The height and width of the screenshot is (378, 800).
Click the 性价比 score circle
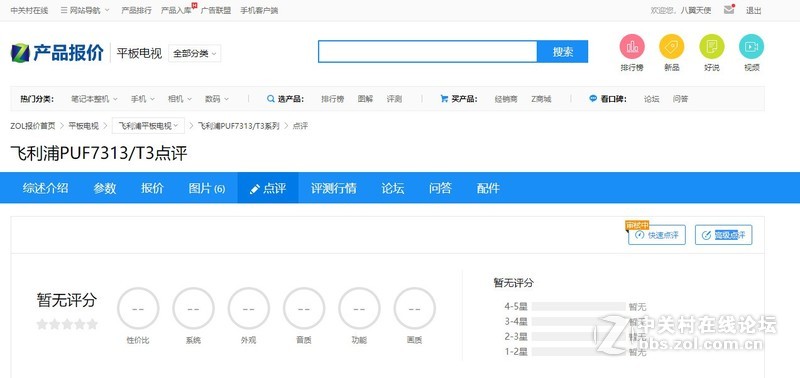[x=138, y=308]
